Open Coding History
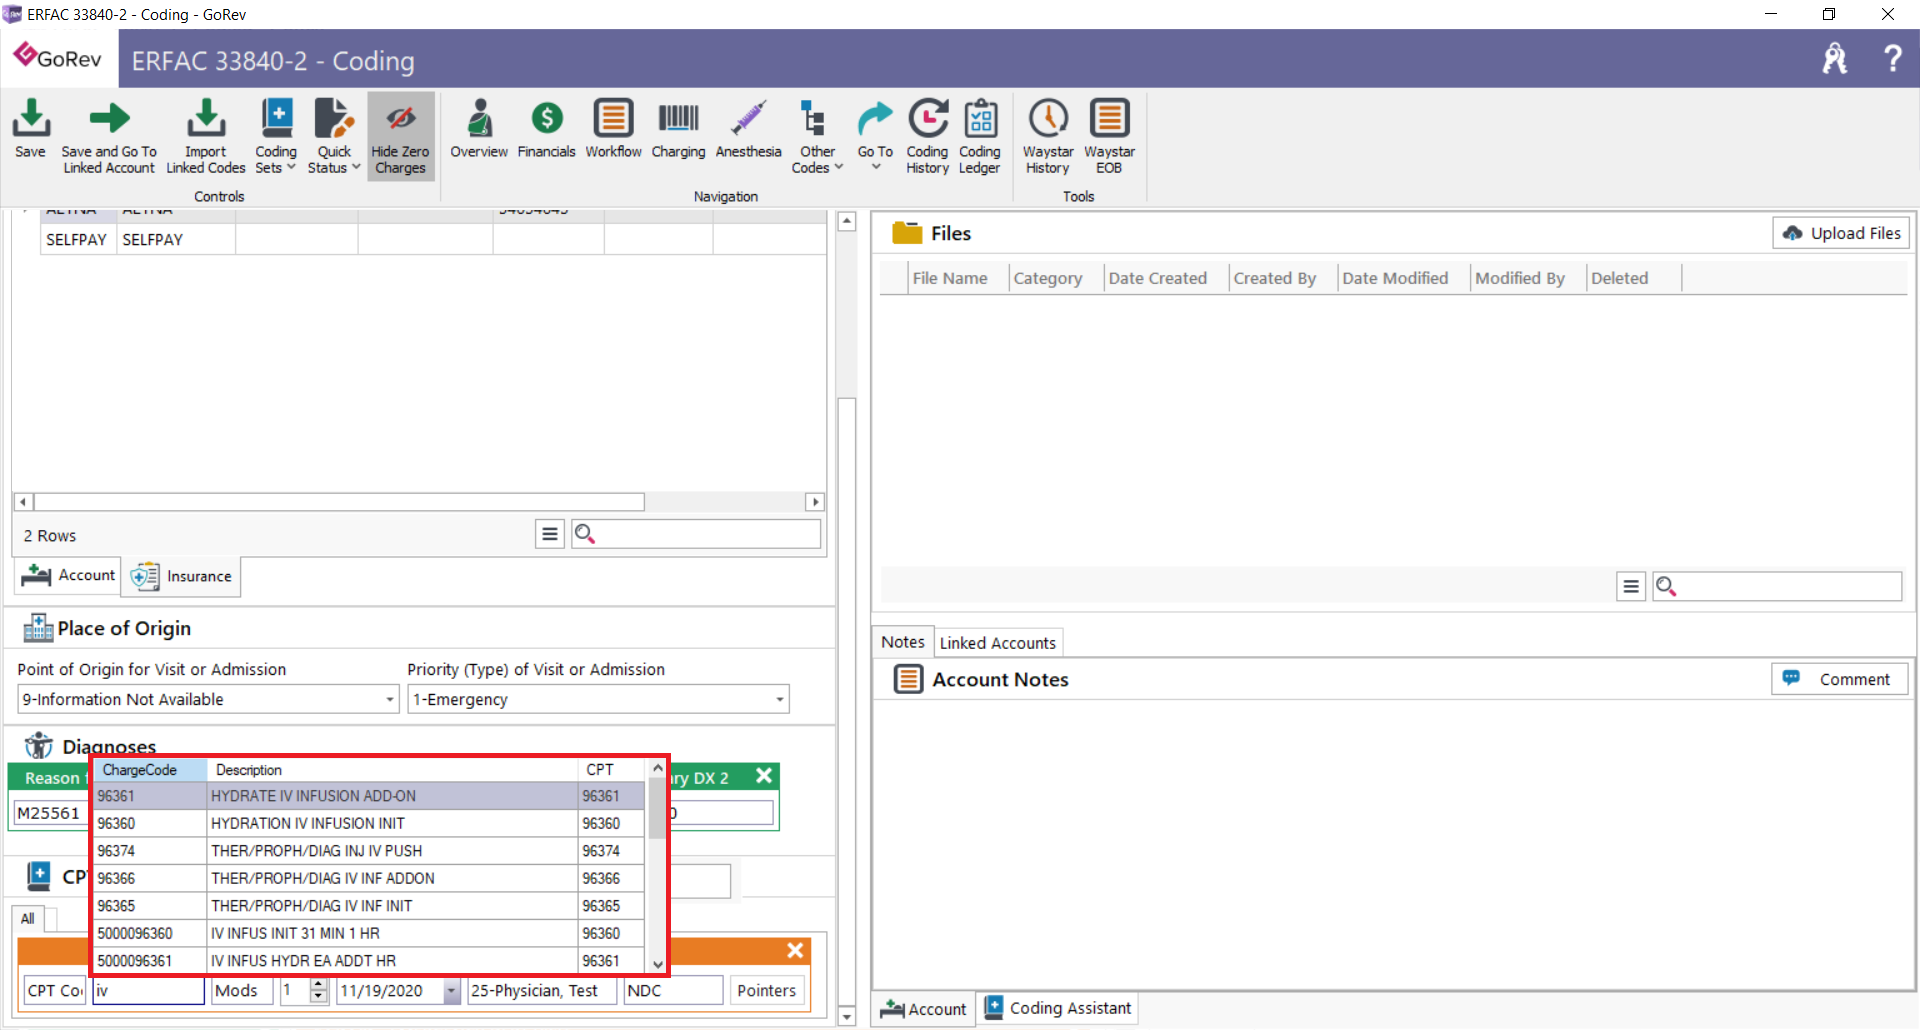The height and width of the screenshot is (1030, 1920). pyautogui.click(x=927, y=136)
